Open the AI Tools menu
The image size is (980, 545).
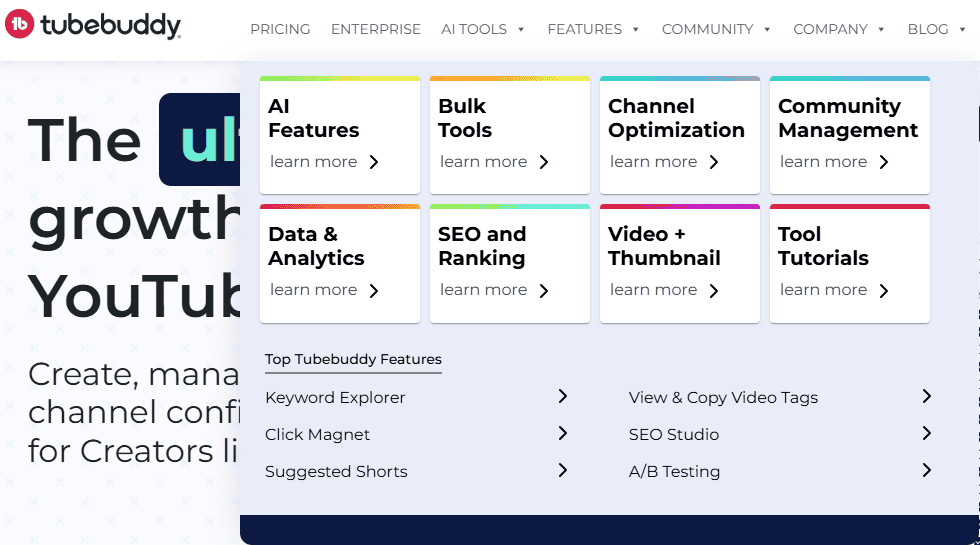[x=474, y=29]
